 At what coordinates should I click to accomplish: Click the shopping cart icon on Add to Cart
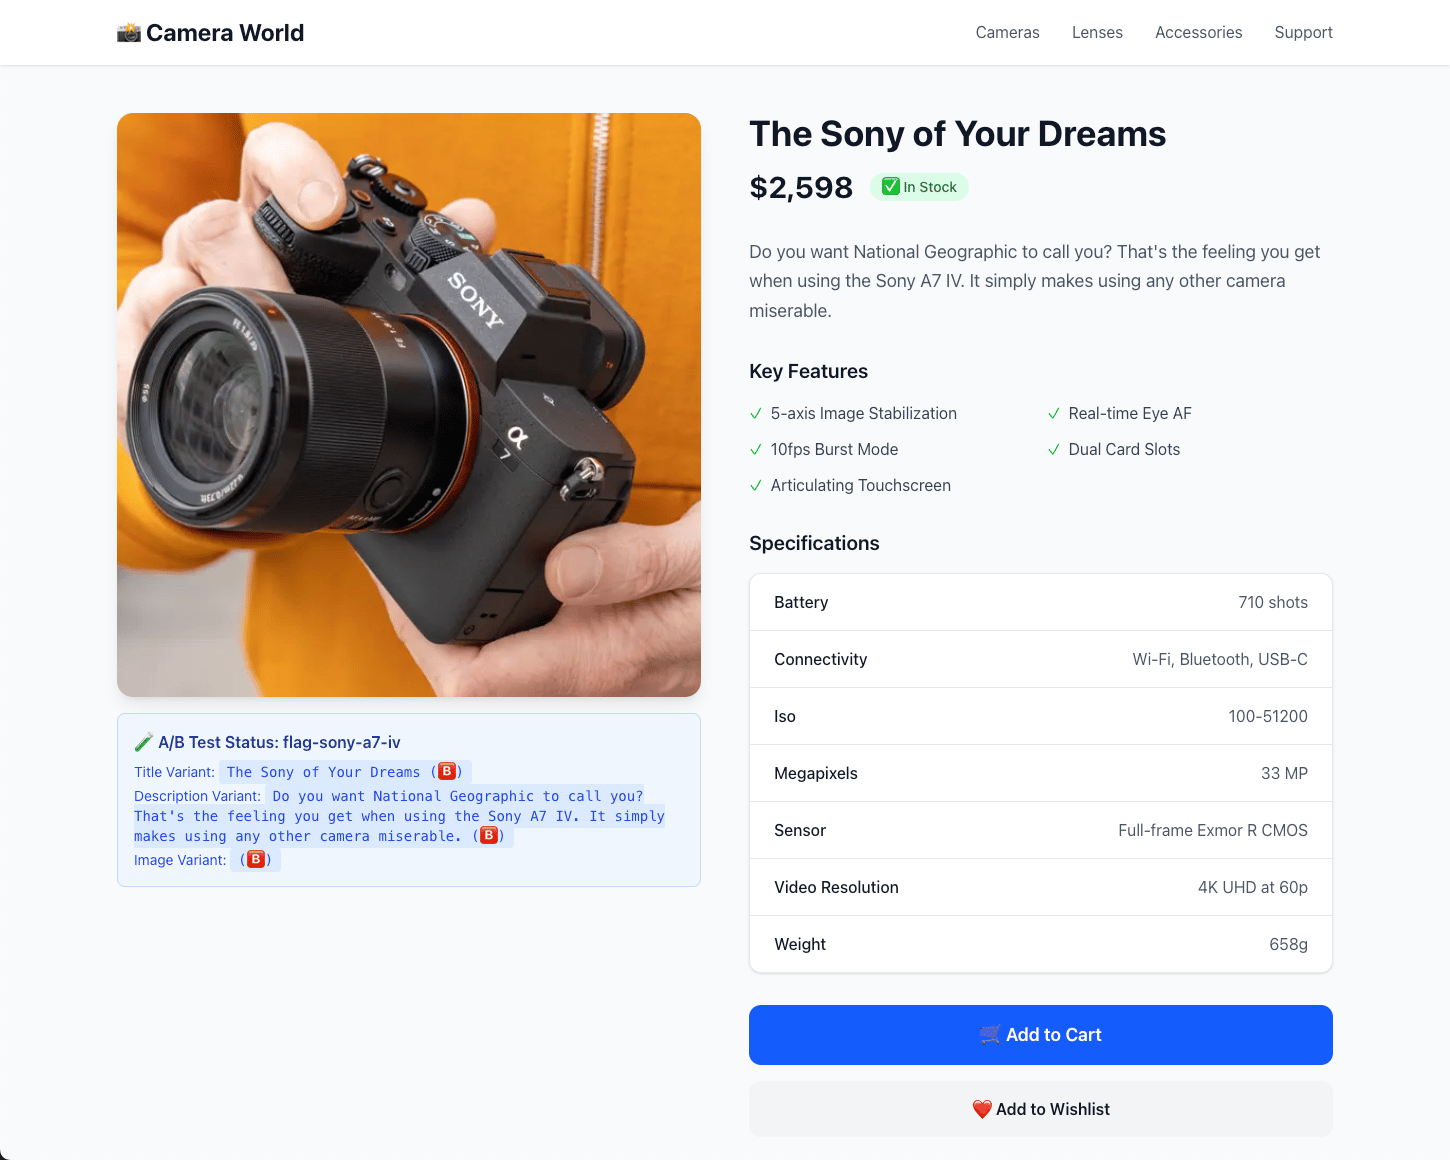click(x=990, y=1035)
